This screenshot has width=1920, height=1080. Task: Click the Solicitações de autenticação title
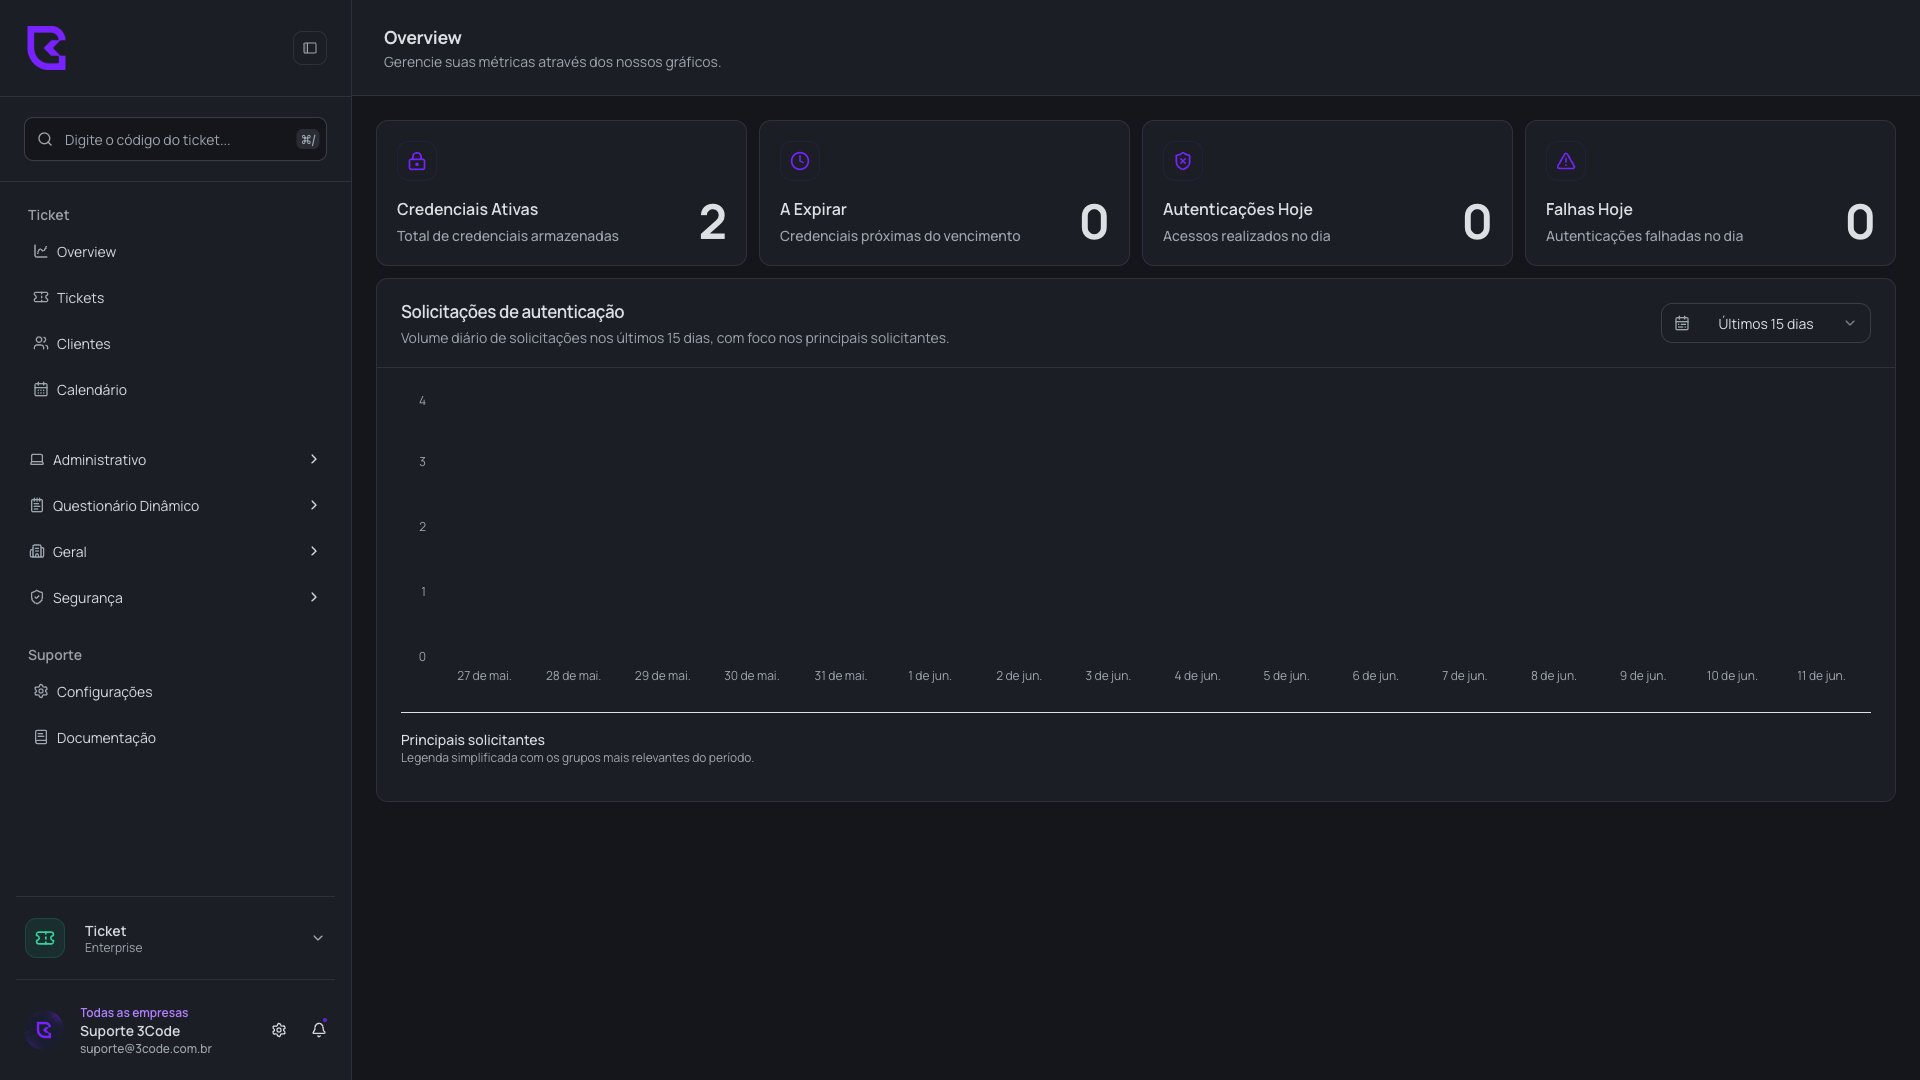(512, 312)
